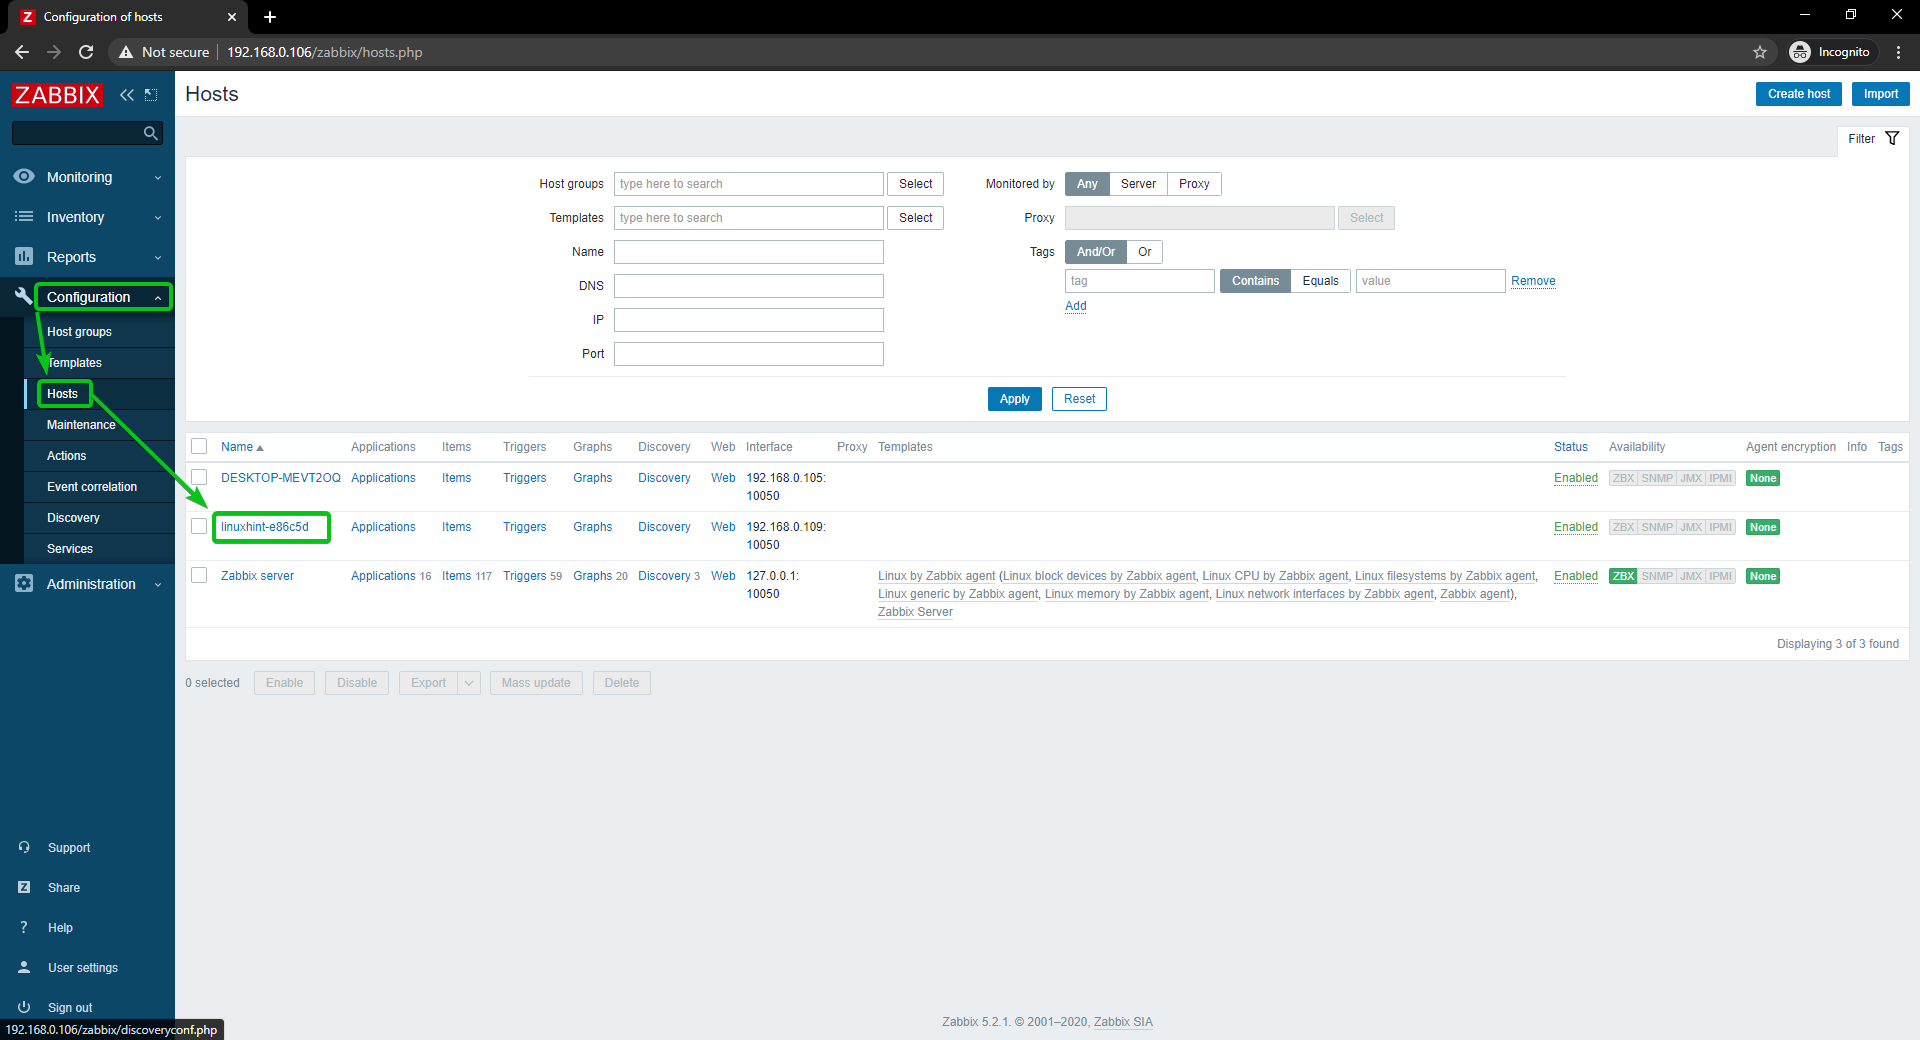The width and height of the screenshot is (1920, 1040).
Task: Collapse the sidebar with the double-chevron icon
Action: [x=127, y=95]
